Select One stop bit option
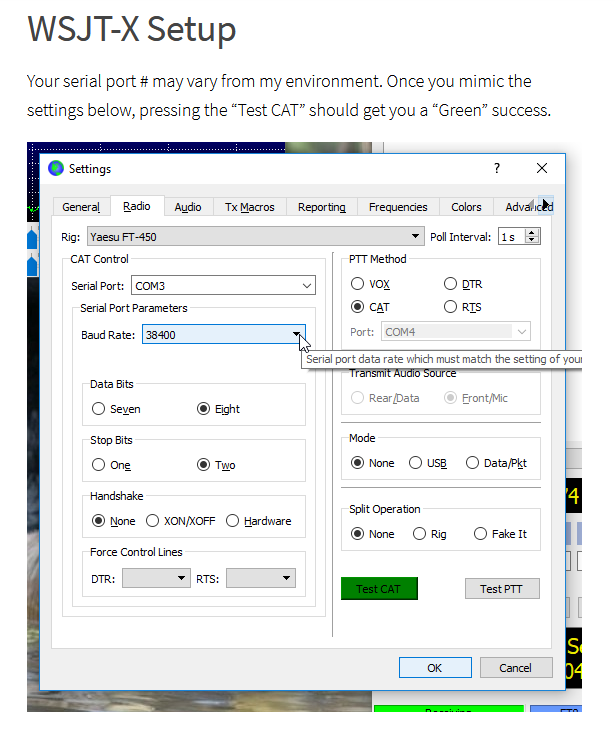This screenshot has width=615, height=733. point(99,465)
